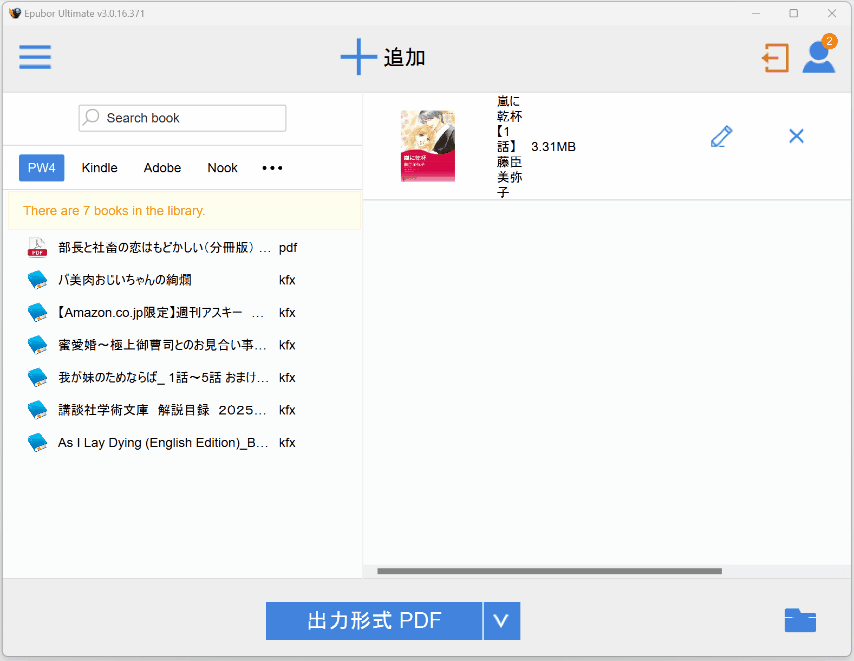854x661 pixels.
Task: Switch to the Adobe tab
Action: 162,168
